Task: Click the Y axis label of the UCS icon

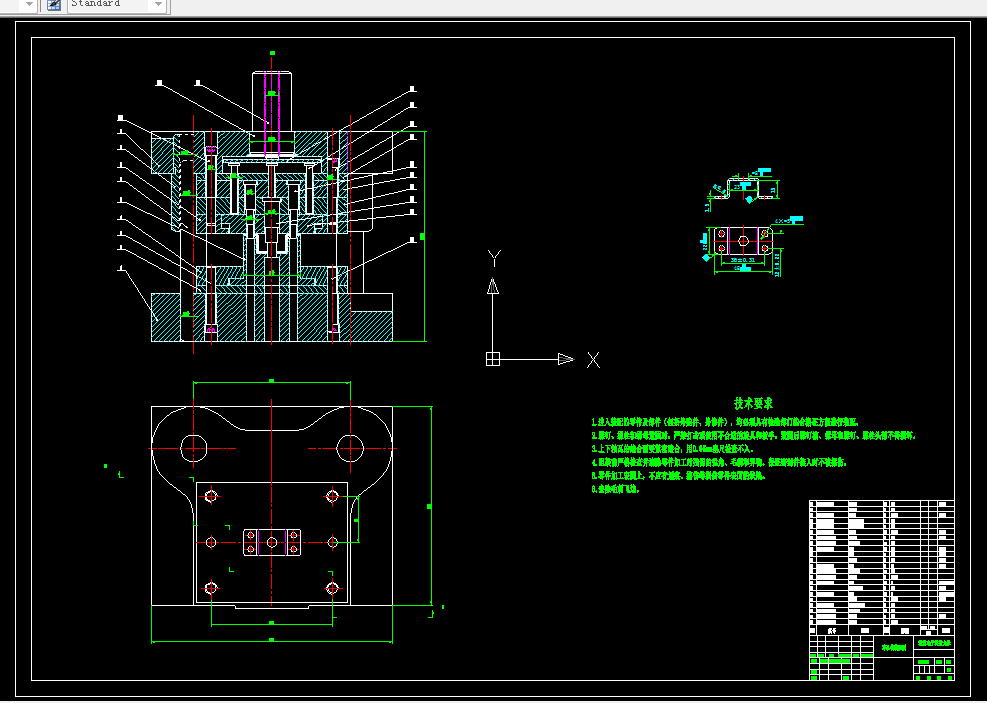Action: [x=494, y=258]
